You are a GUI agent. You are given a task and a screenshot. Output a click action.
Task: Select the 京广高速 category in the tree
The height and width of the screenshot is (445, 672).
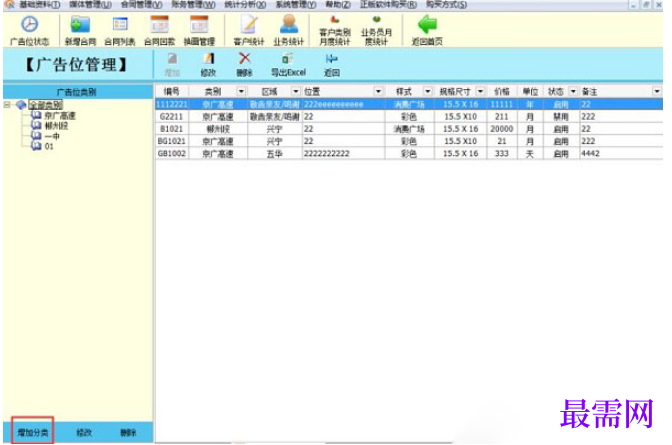click(60, 116)
